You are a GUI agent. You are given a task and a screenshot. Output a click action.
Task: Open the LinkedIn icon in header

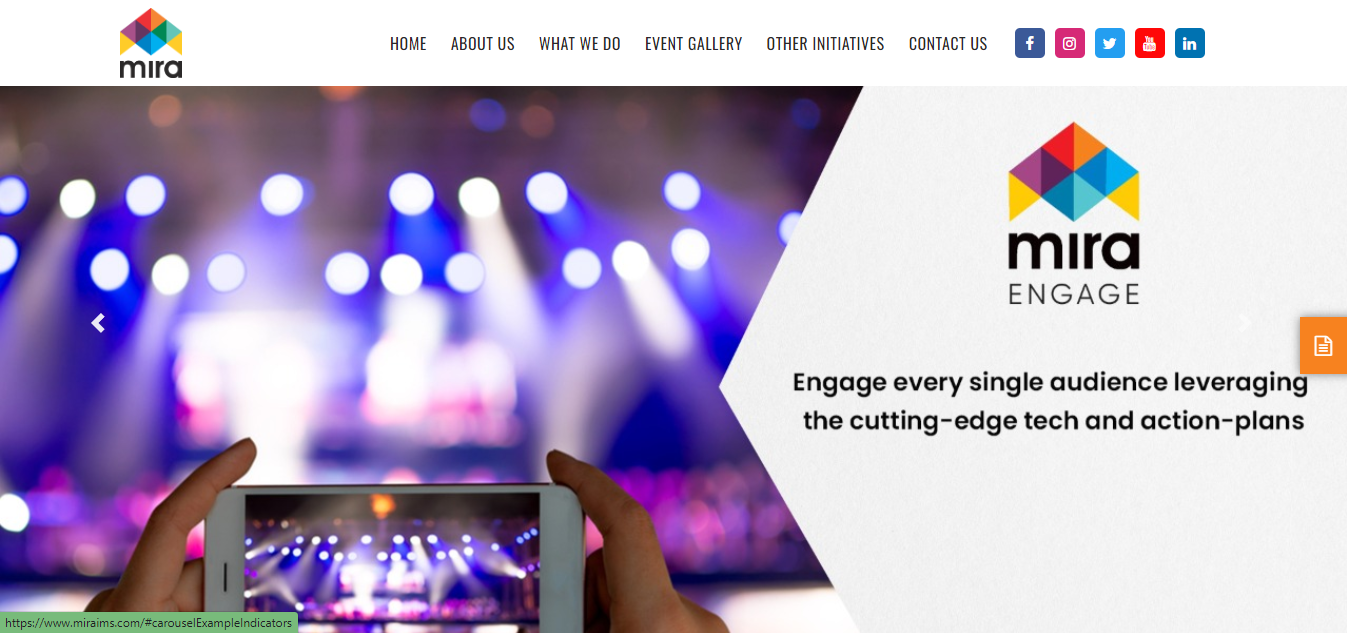click(x=1189, y=43)
